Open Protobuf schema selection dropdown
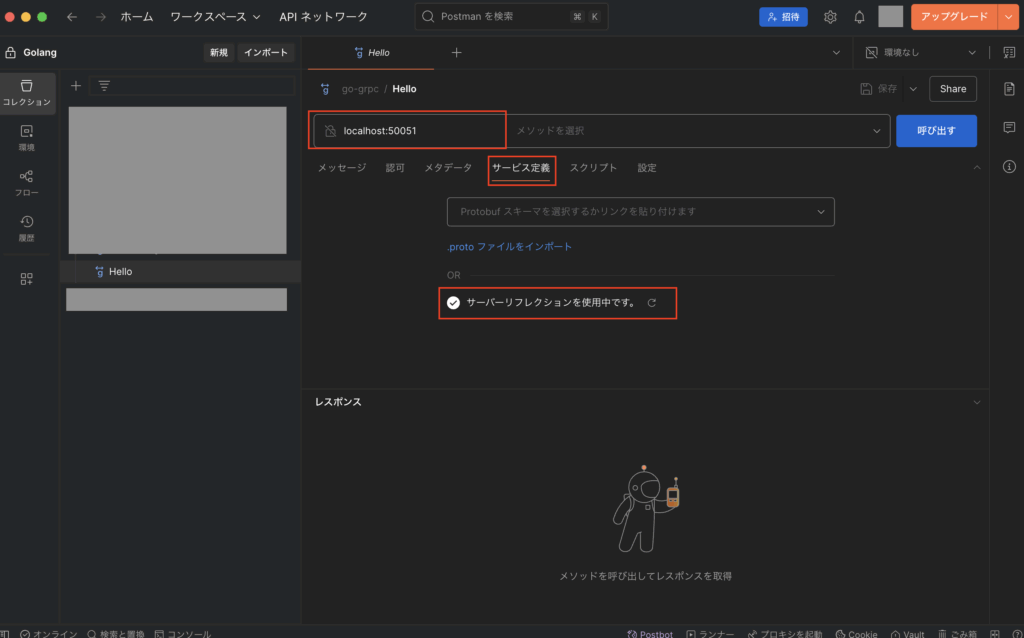 641,212
